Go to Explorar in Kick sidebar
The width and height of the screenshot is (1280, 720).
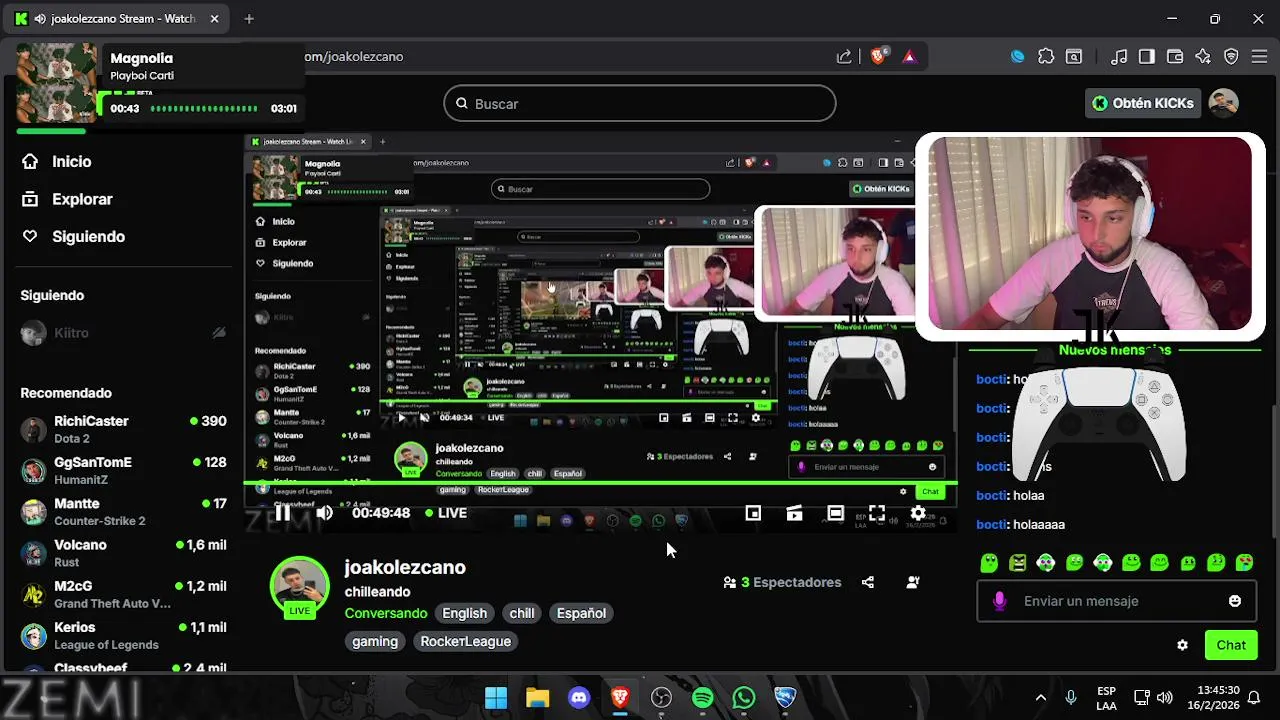(x=68, y=199)
